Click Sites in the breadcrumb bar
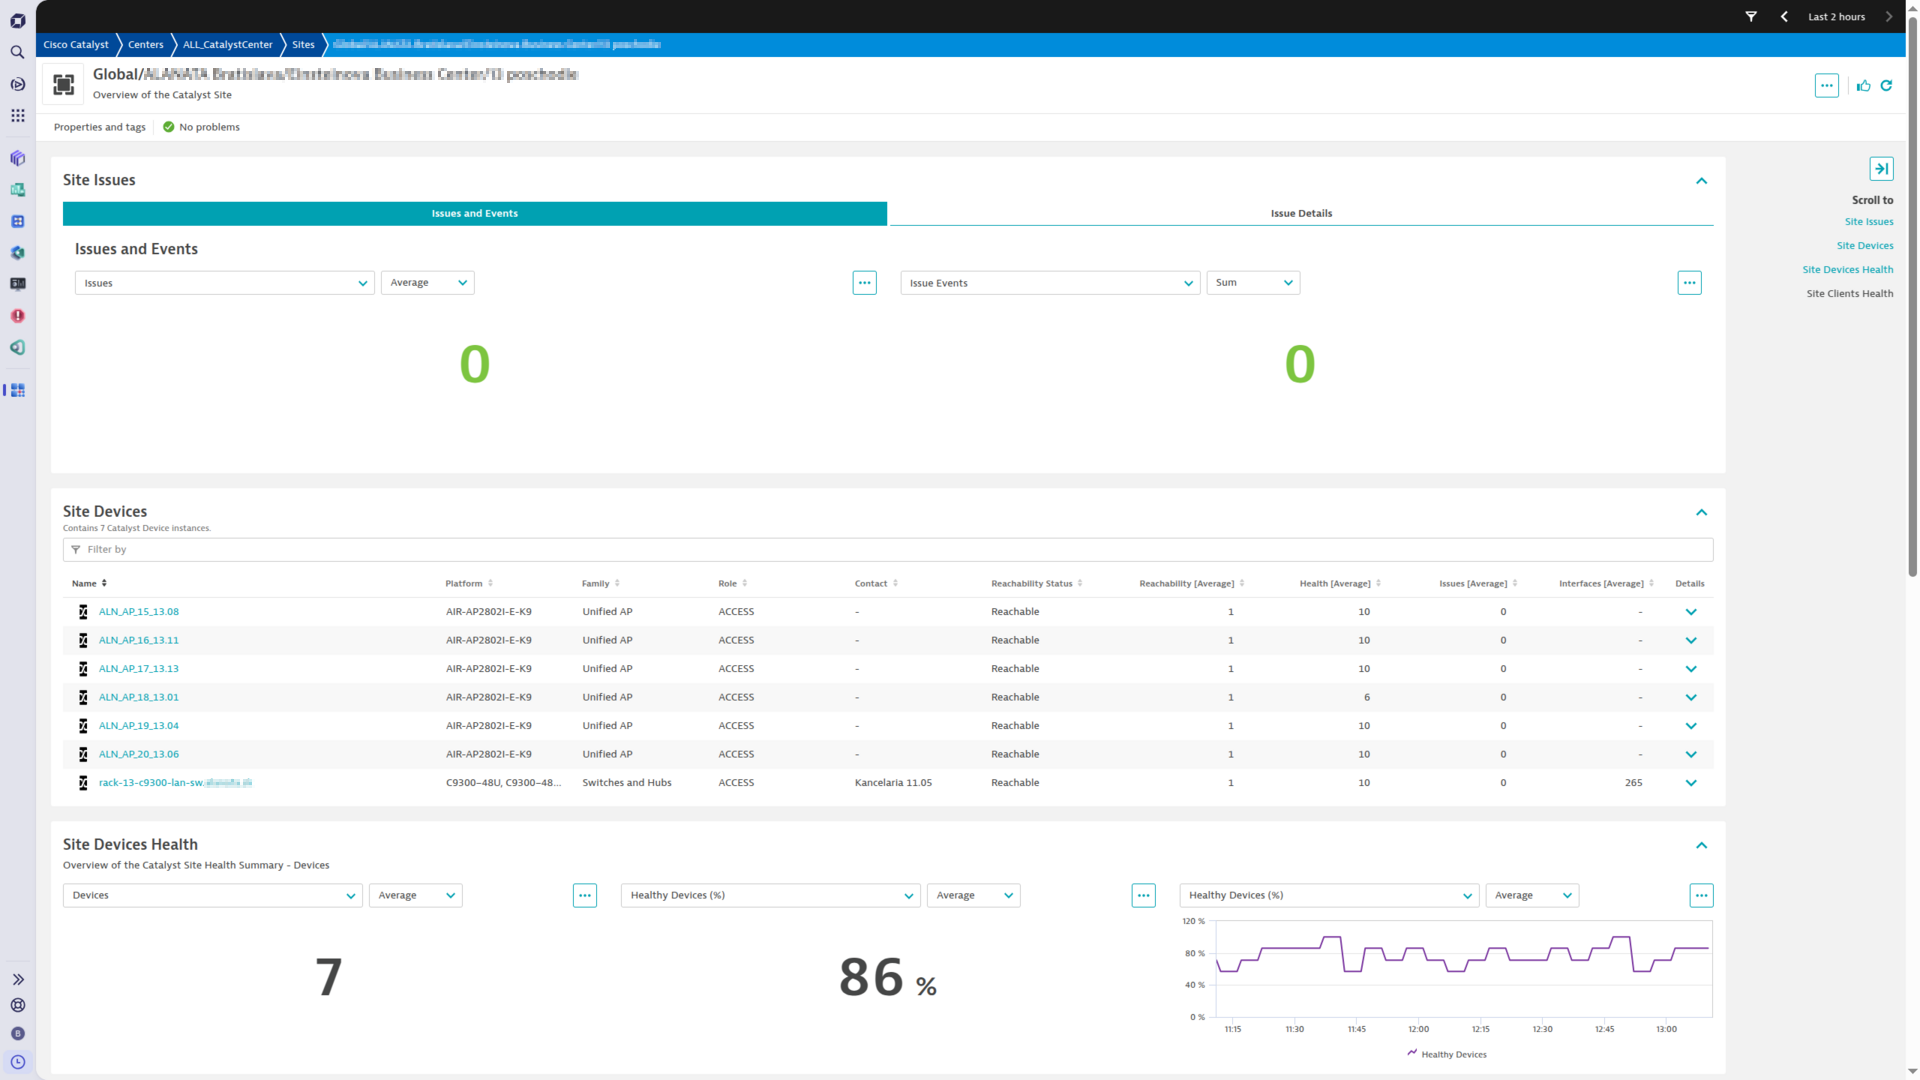This screenshot has width=1920, height=1080. [303, 45]
